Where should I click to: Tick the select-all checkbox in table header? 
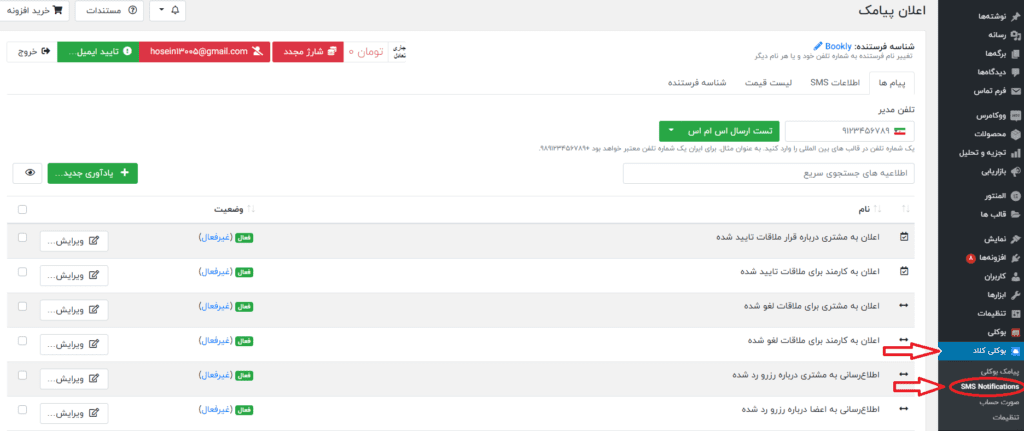pos(23,210)
